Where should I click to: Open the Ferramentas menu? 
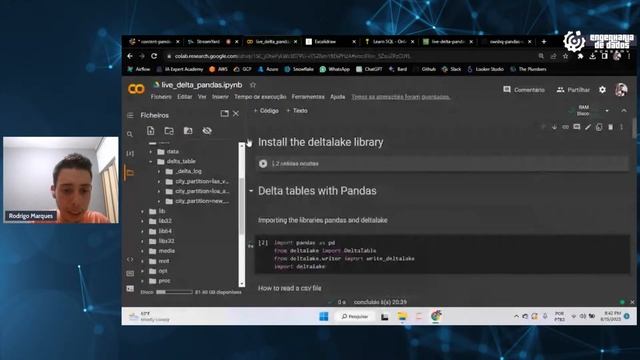pos(308,97)
